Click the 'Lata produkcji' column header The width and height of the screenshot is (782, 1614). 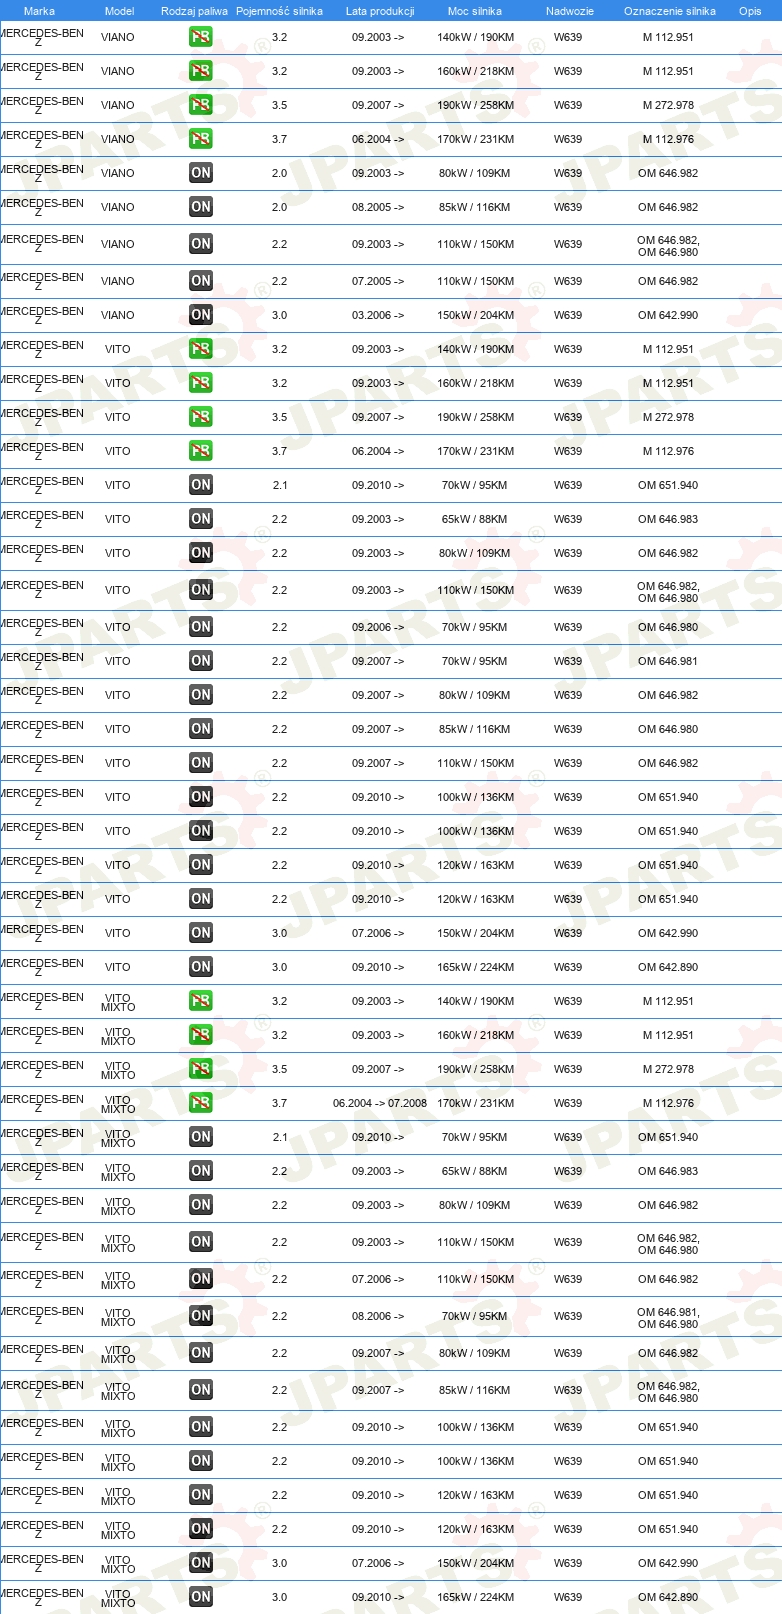pyautogui.click(x=380, y=11)
